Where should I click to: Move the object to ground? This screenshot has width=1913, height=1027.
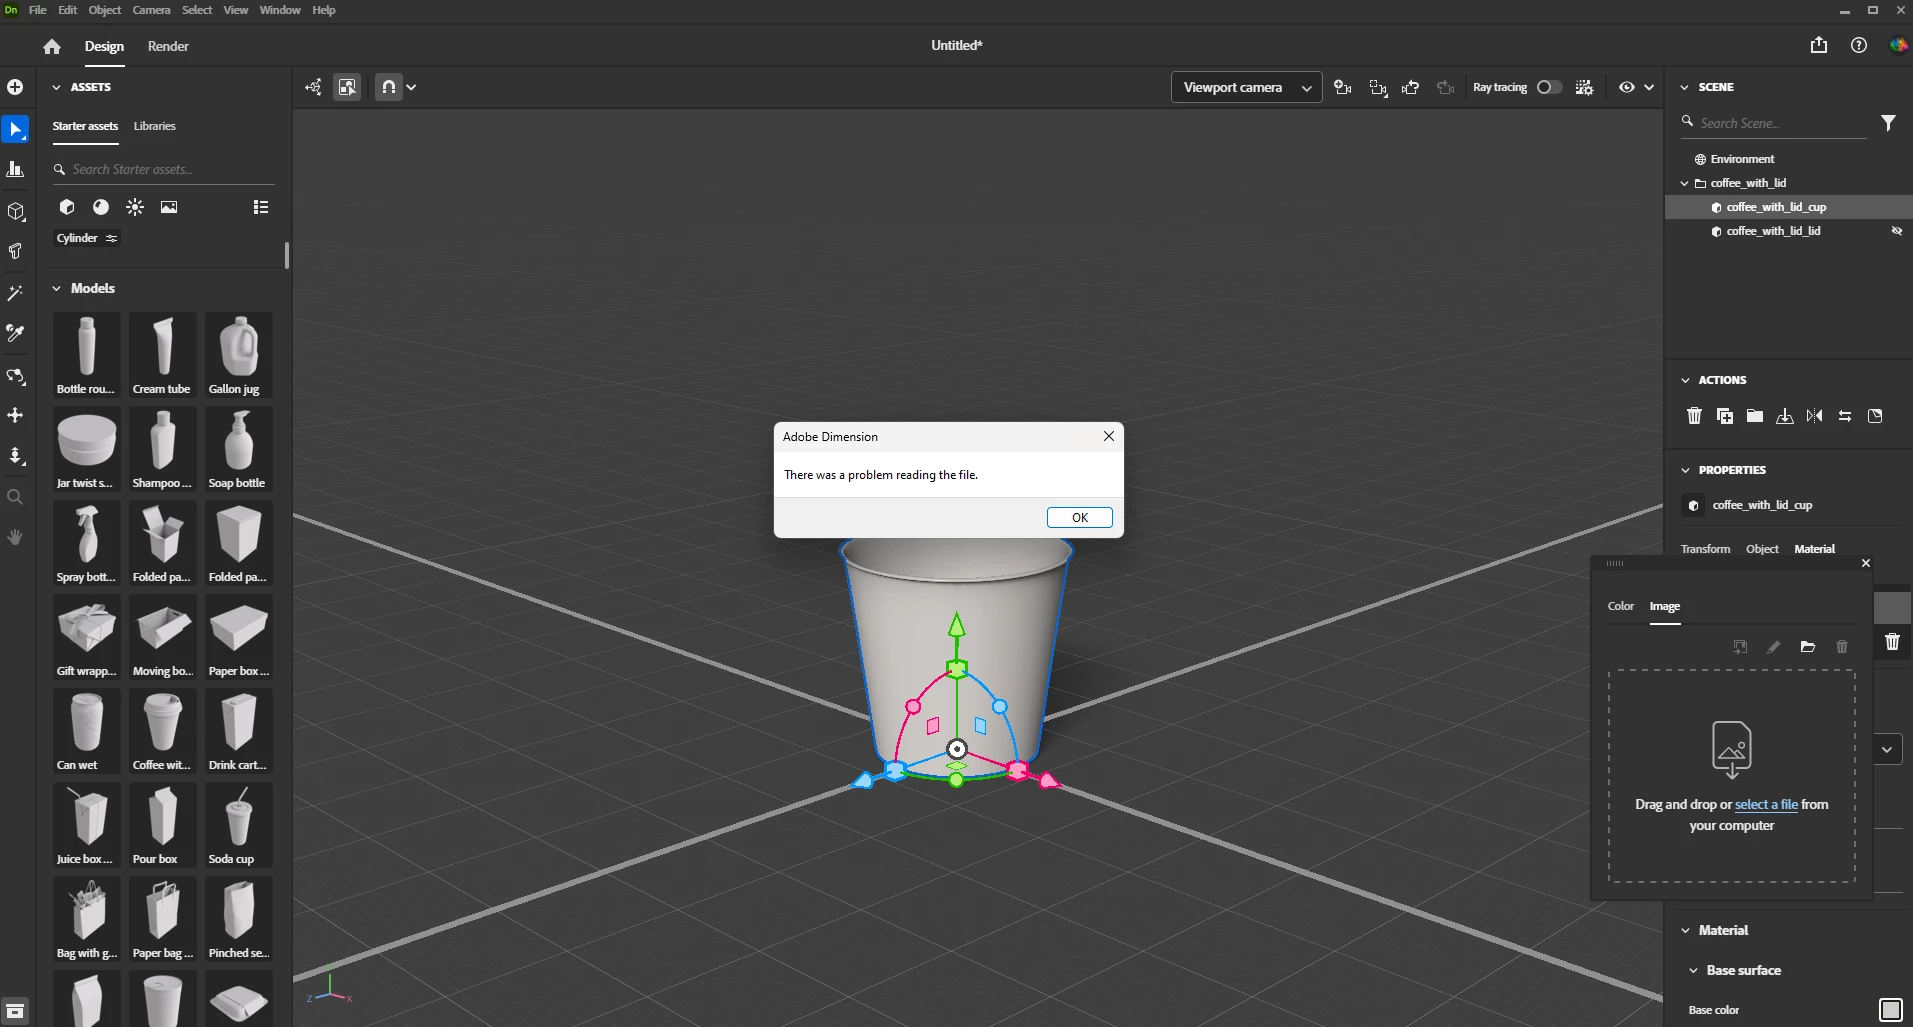1785,416
